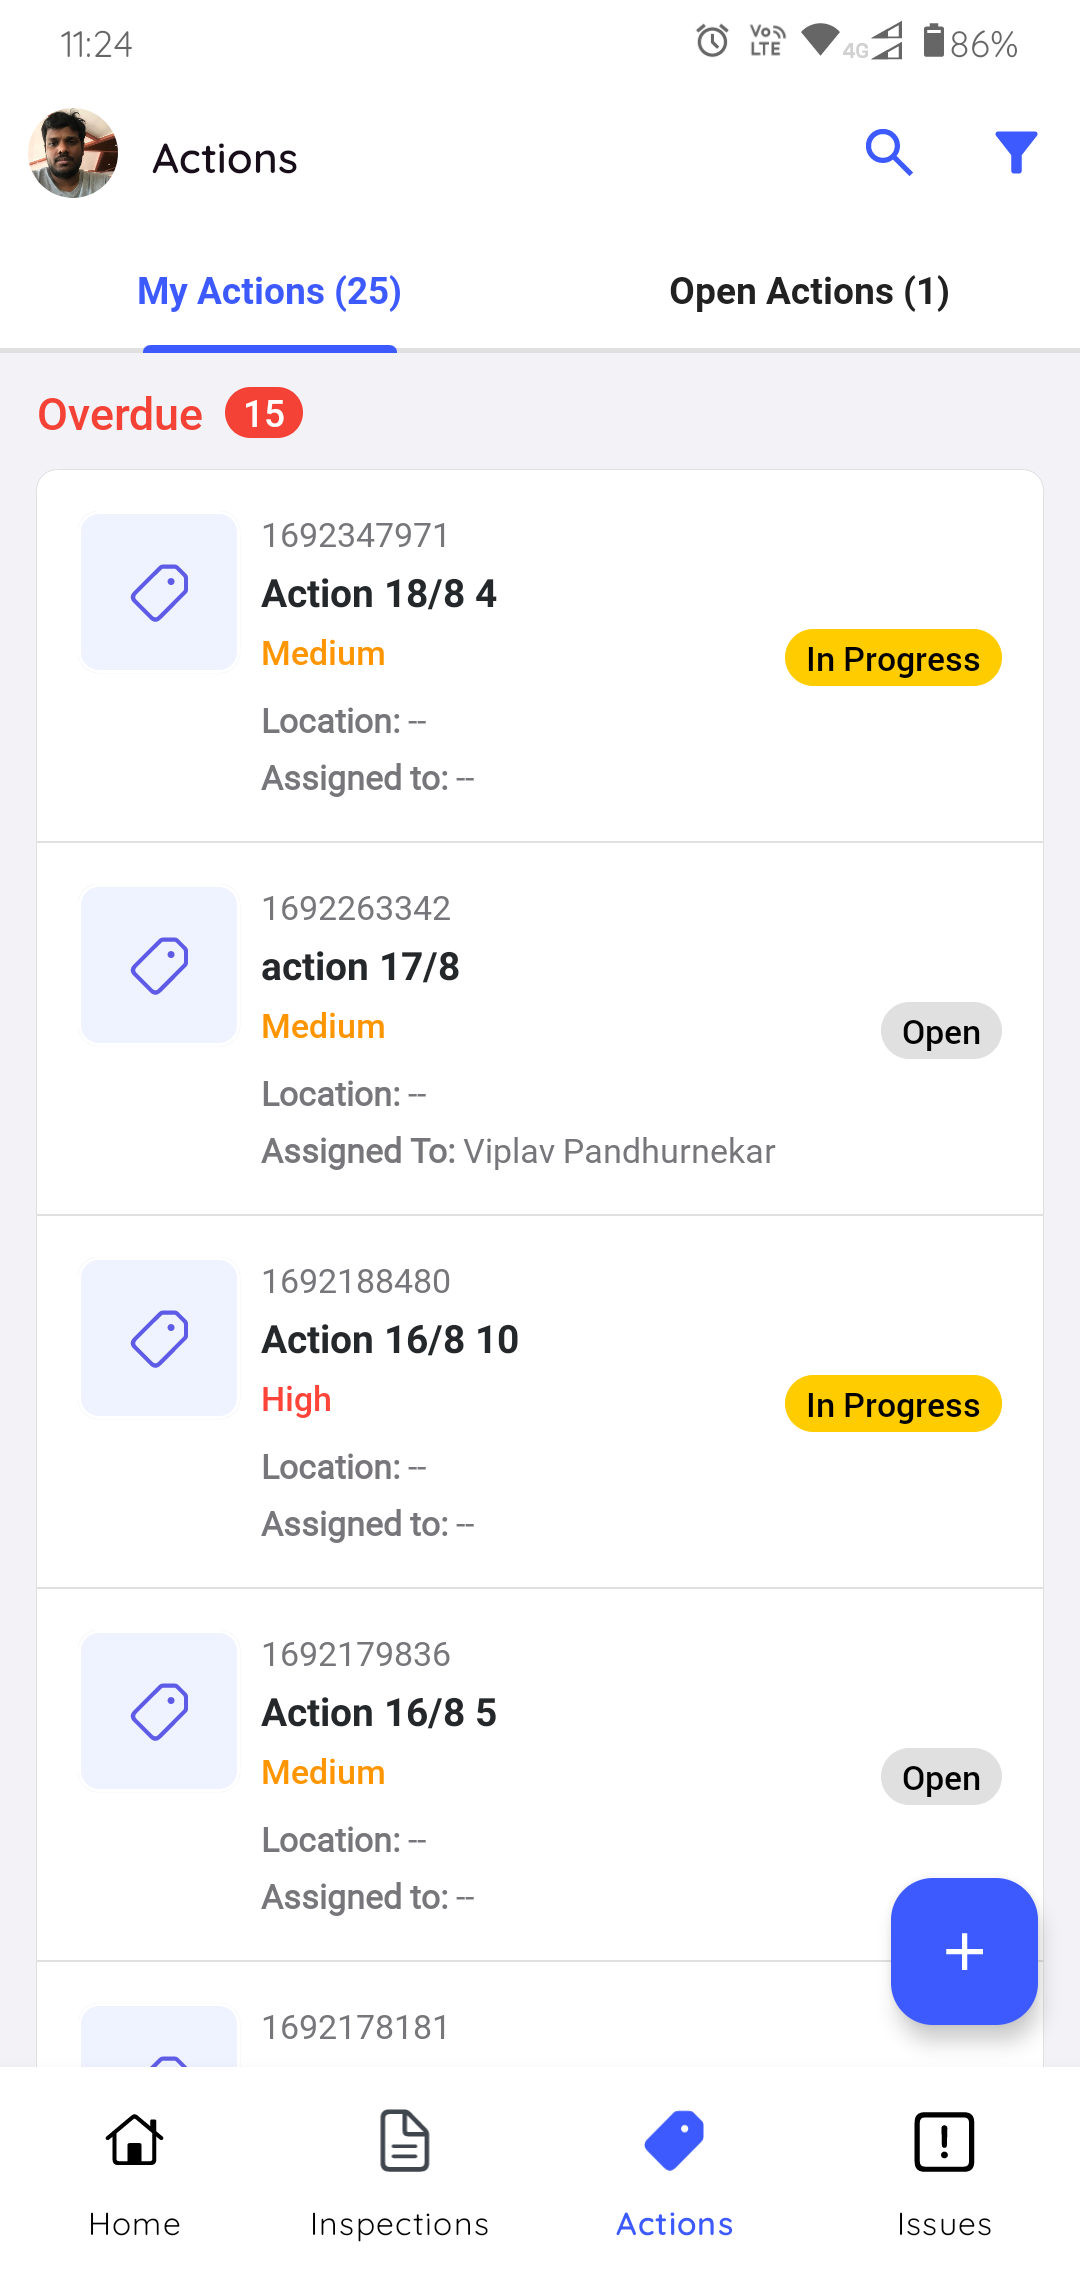Tap Open status badge on action 17/8
Viewport: 1080px width, 2274px height.
pos(941,1031)
